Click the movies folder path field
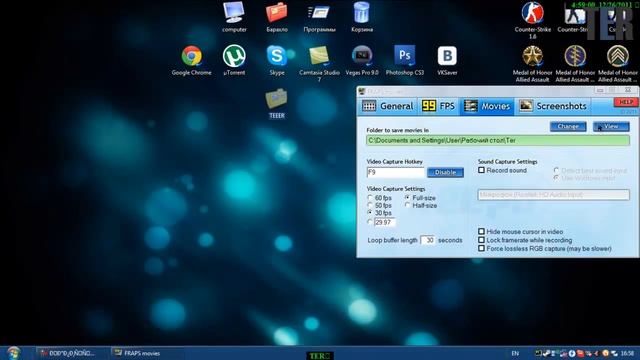The height and width of the screenshot is (360, 640). click(x=498, y=140)
